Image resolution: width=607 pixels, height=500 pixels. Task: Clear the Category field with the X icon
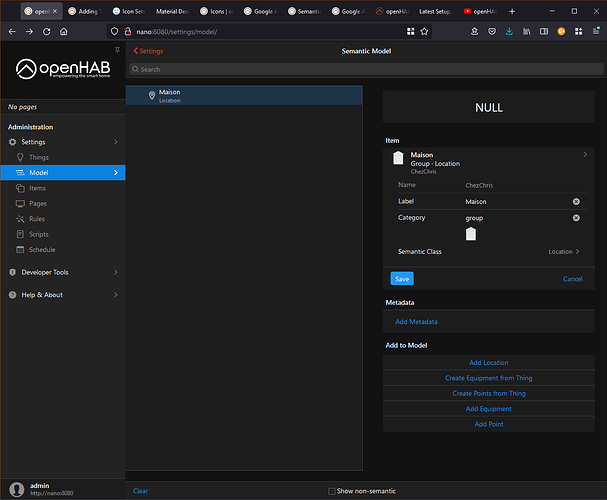tap(576, 218)
